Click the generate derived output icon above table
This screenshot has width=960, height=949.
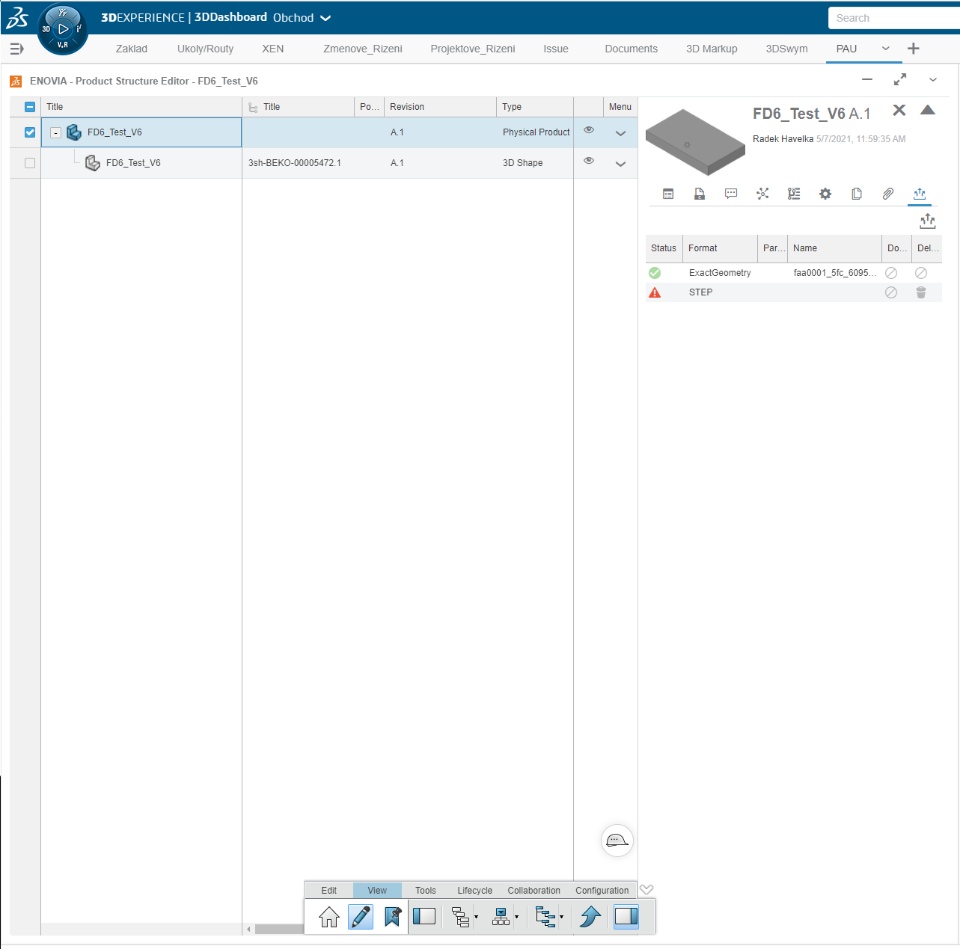click(928, 221)
